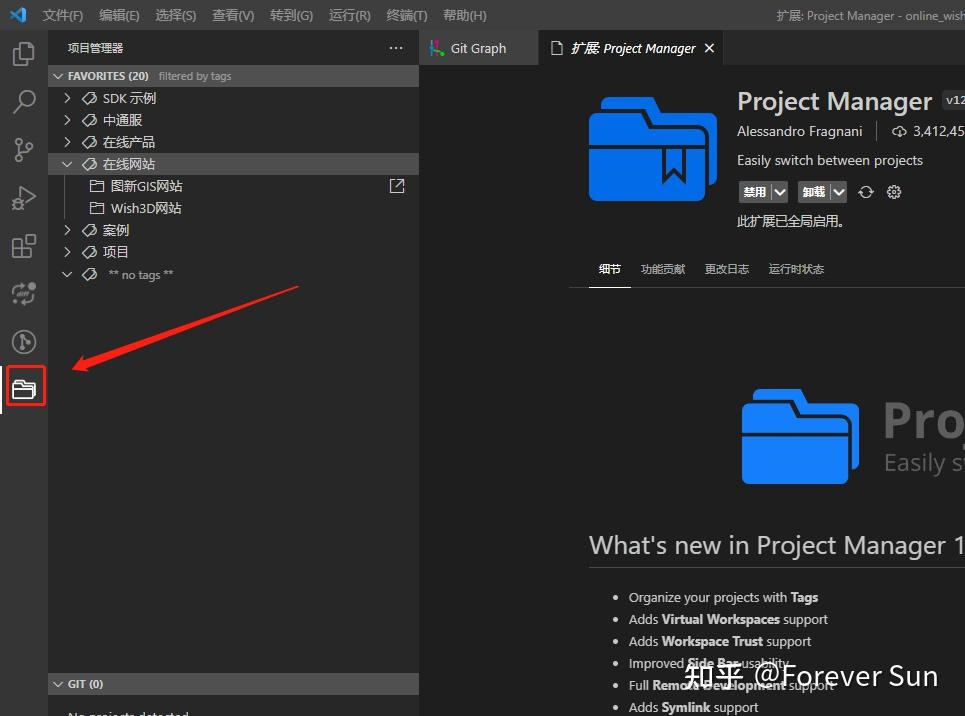The width and height of the screenshot is (965, 716).
Task: Select the 扩展: Project Manager editor tab
Action: pos(633,48)
